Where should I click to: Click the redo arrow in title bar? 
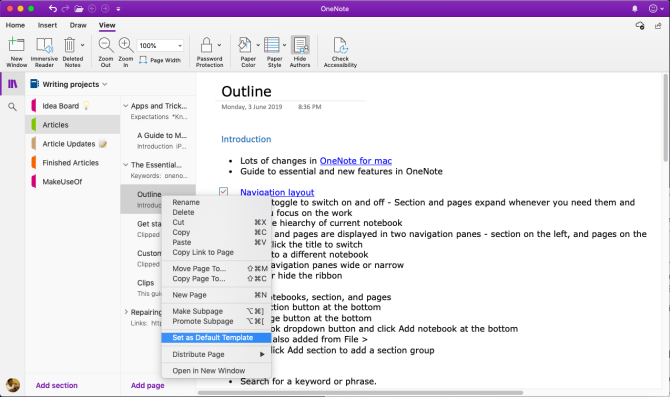[65, 9]
